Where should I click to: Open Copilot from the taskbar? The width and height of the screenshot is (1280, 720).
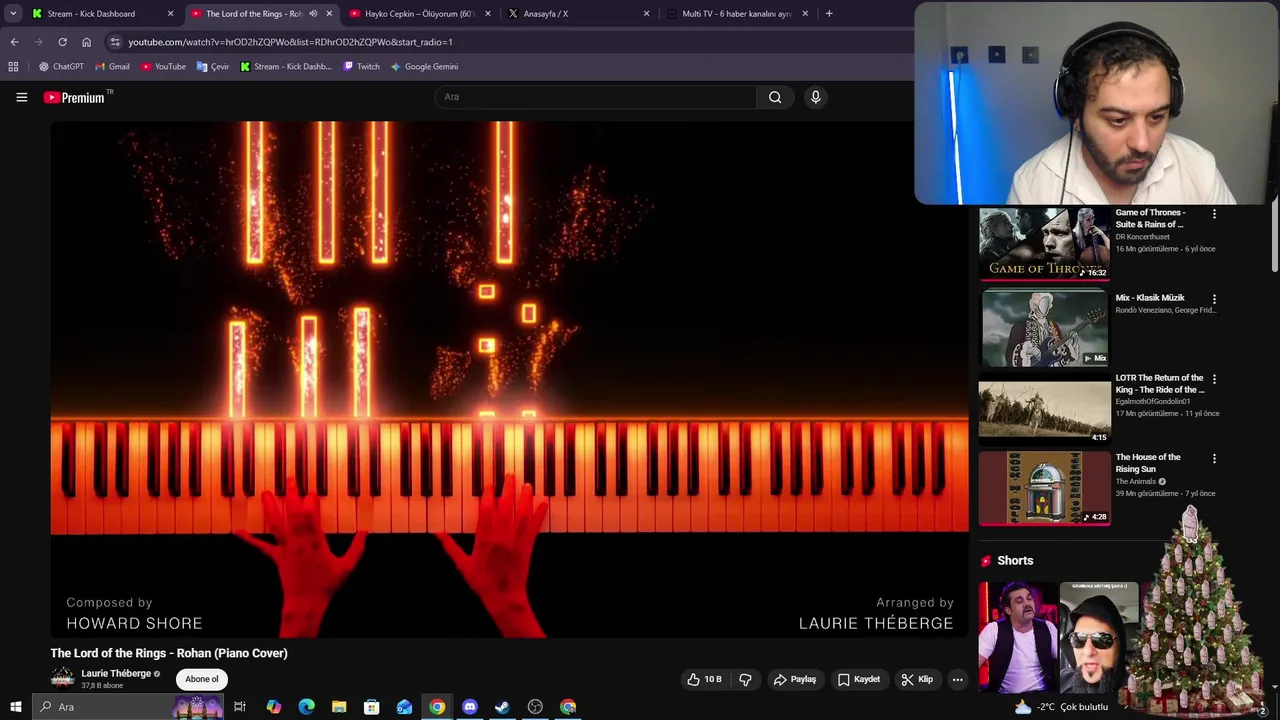click(273, 707)
